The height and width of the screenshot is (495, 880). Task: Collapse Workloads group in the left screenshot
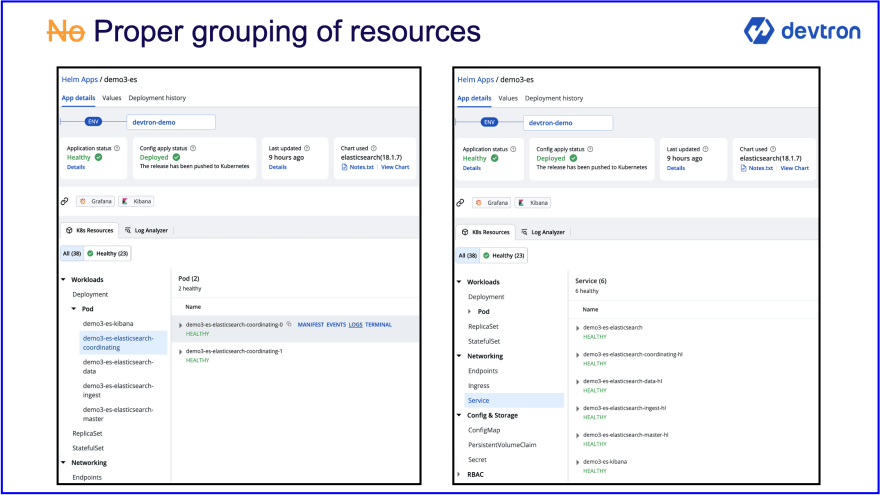(63, 279)
